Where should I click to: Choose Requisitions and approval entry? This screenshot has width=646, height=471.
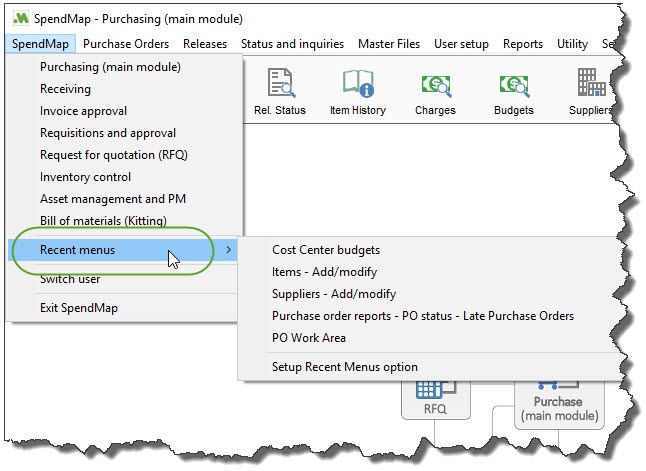(124, 133)
